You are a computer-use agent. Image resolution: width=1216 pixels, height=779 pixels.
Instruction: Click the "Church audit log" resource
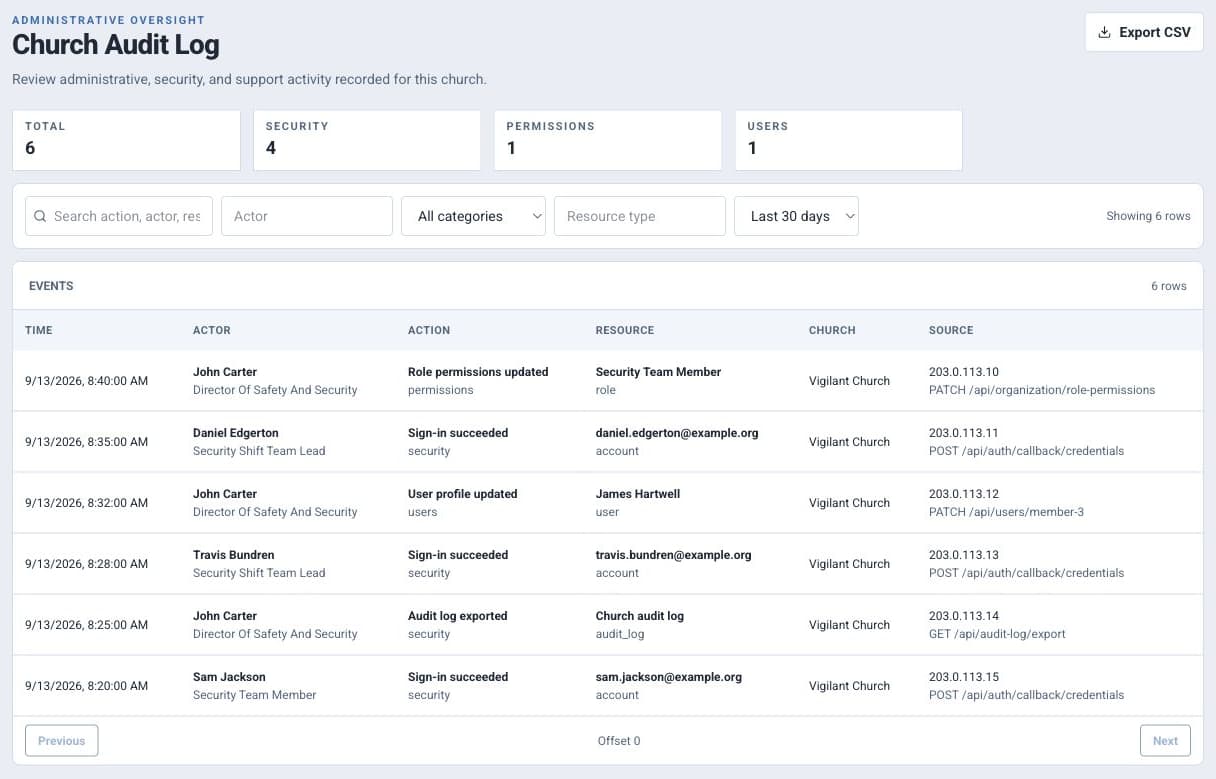click(x=640, y=616)
